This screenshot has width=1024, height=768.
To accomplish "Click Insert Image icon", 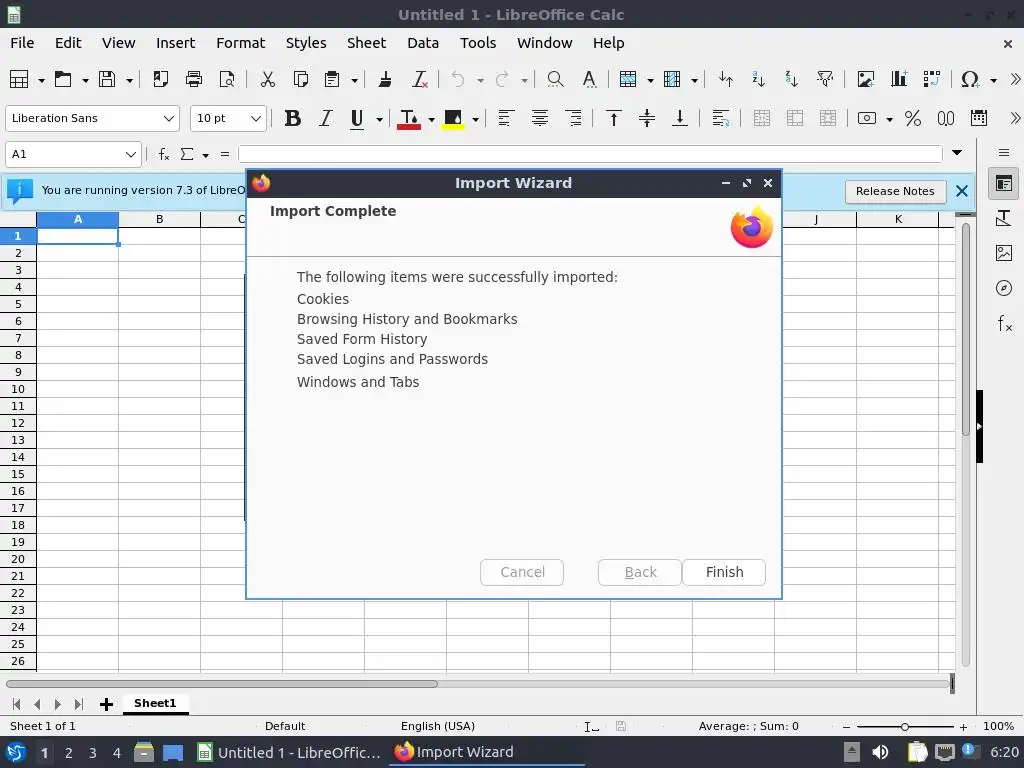I will [x=865, y=80].
